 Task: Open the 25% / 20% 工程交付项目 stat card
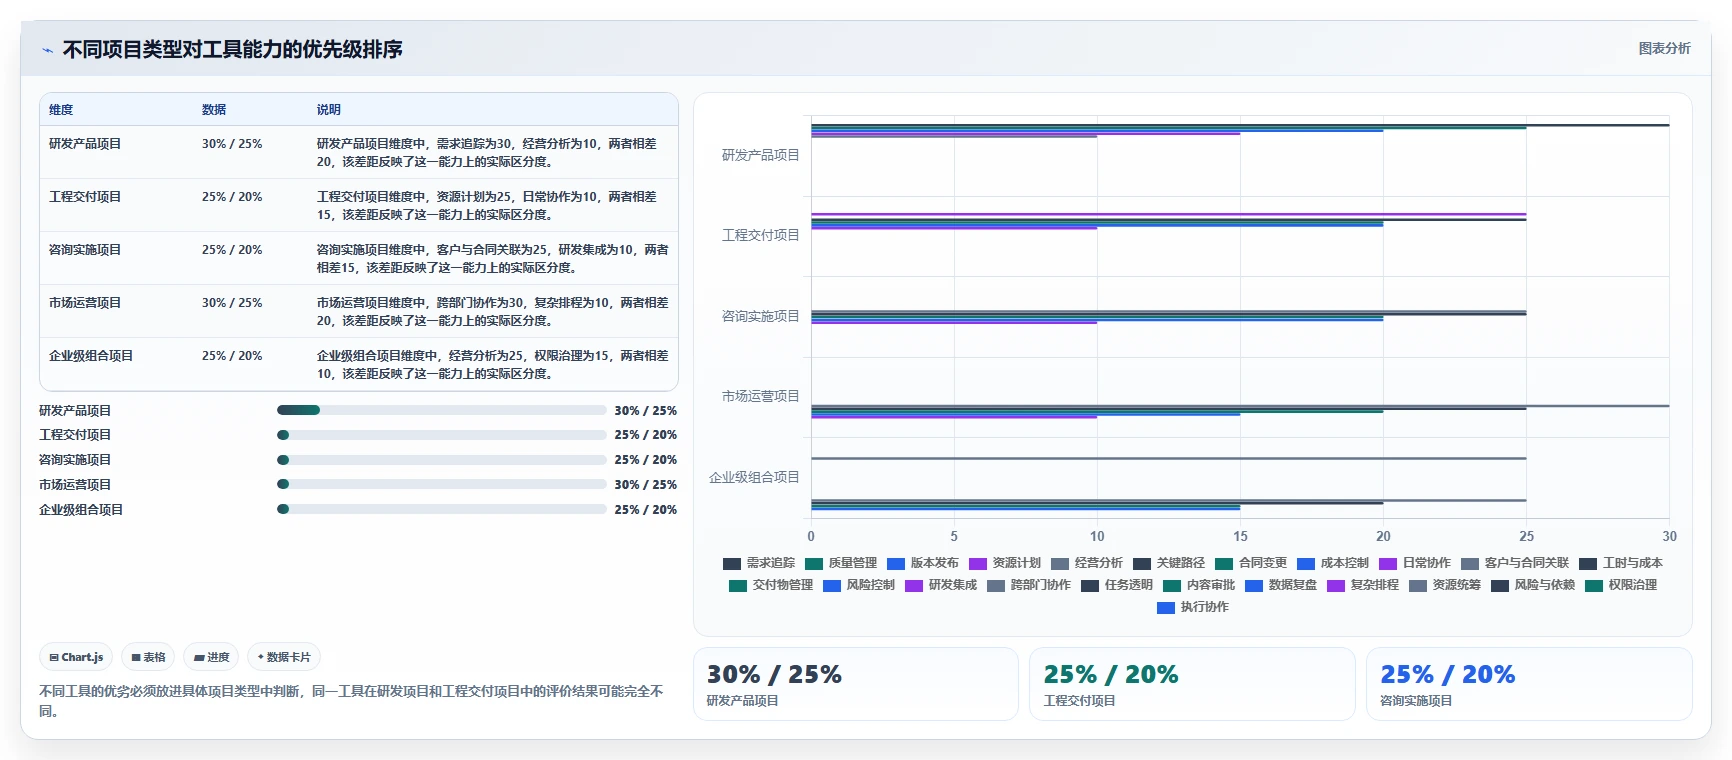pos(1192,684)
